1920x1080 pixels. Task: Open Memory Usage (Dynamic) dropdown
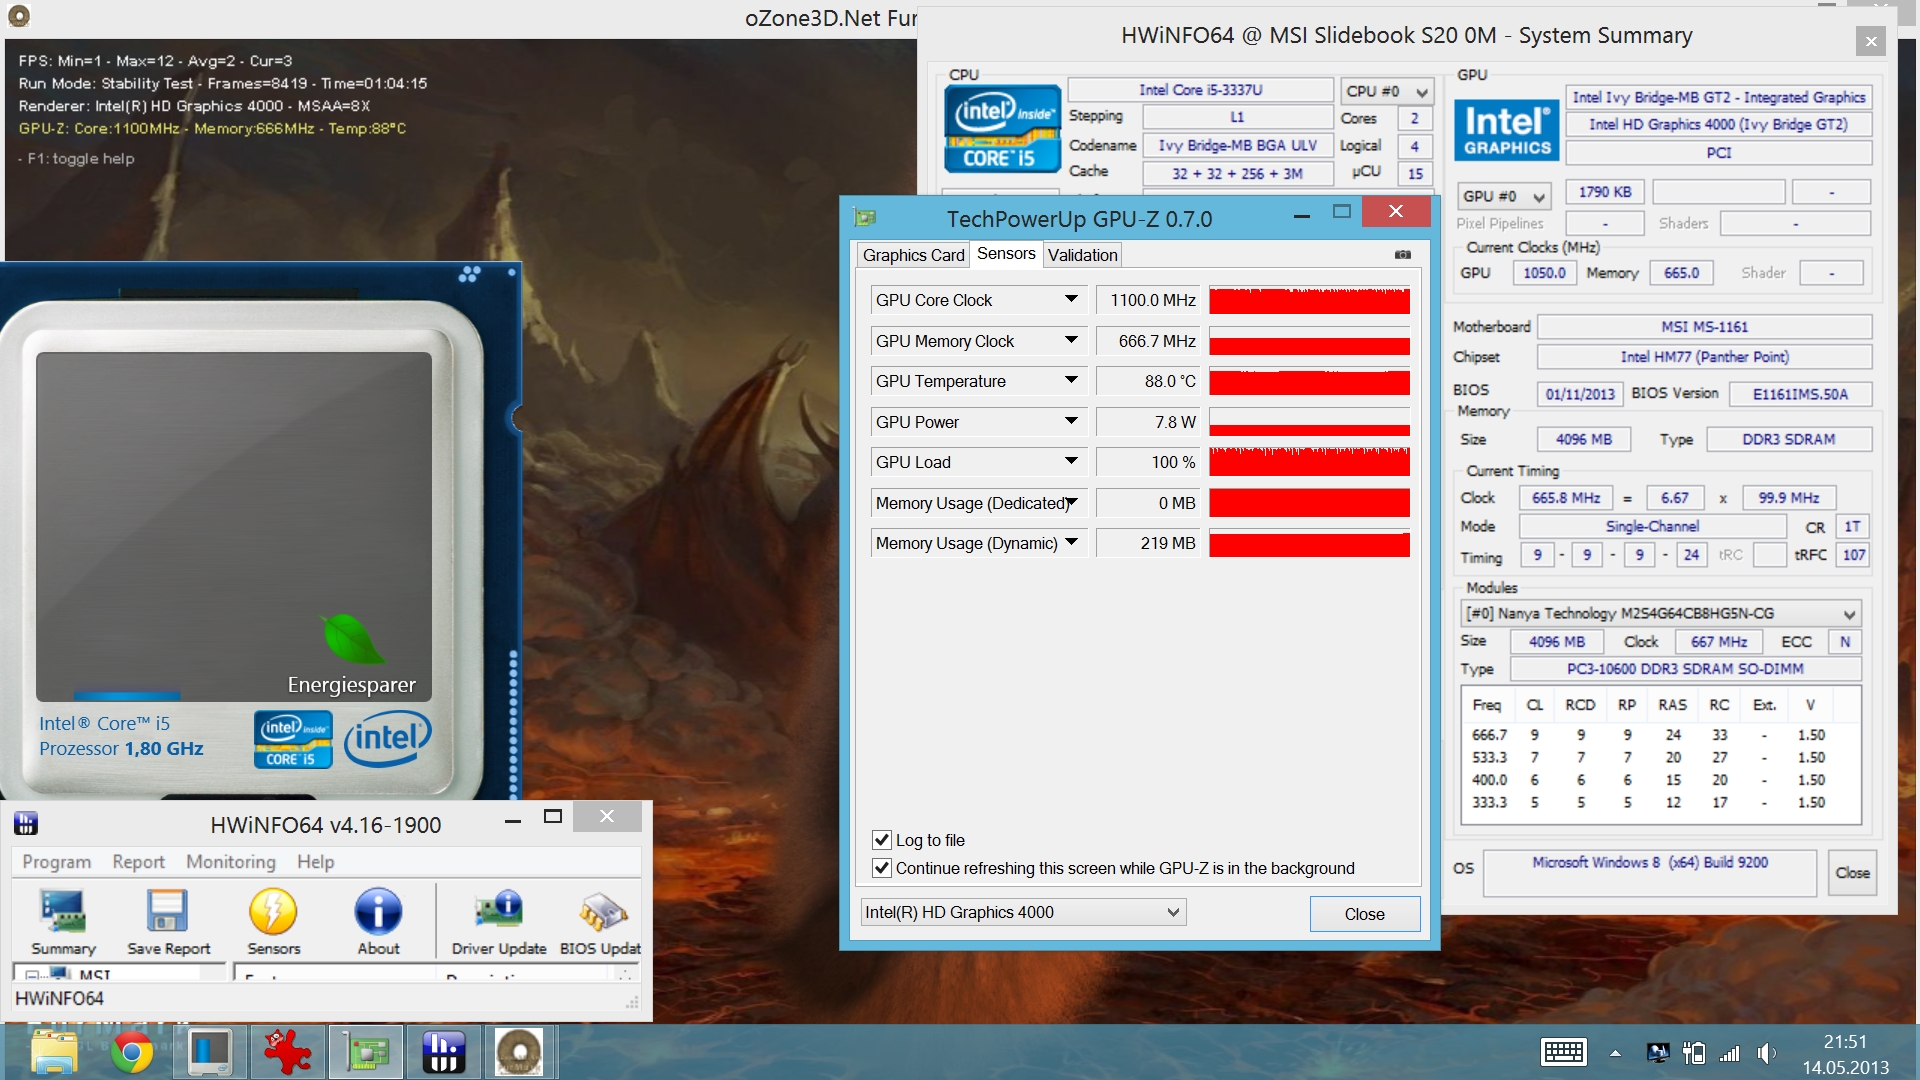point(1071,543)
